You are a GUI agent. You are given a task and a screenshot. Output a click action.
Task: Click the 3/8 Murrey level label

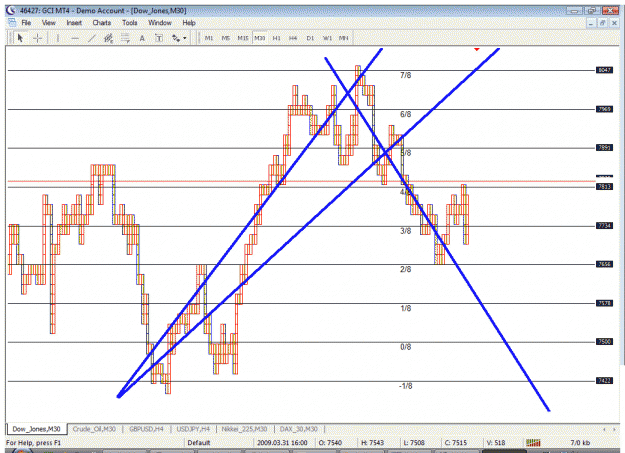tap(405, 231)
